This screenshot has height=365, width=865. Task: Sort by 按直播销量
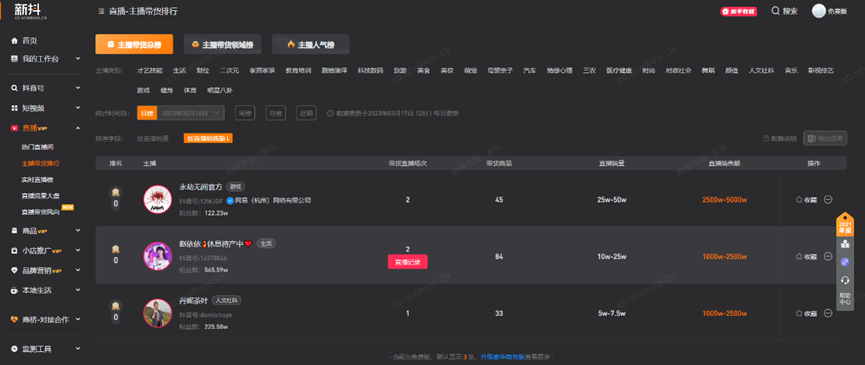[153, 138]
